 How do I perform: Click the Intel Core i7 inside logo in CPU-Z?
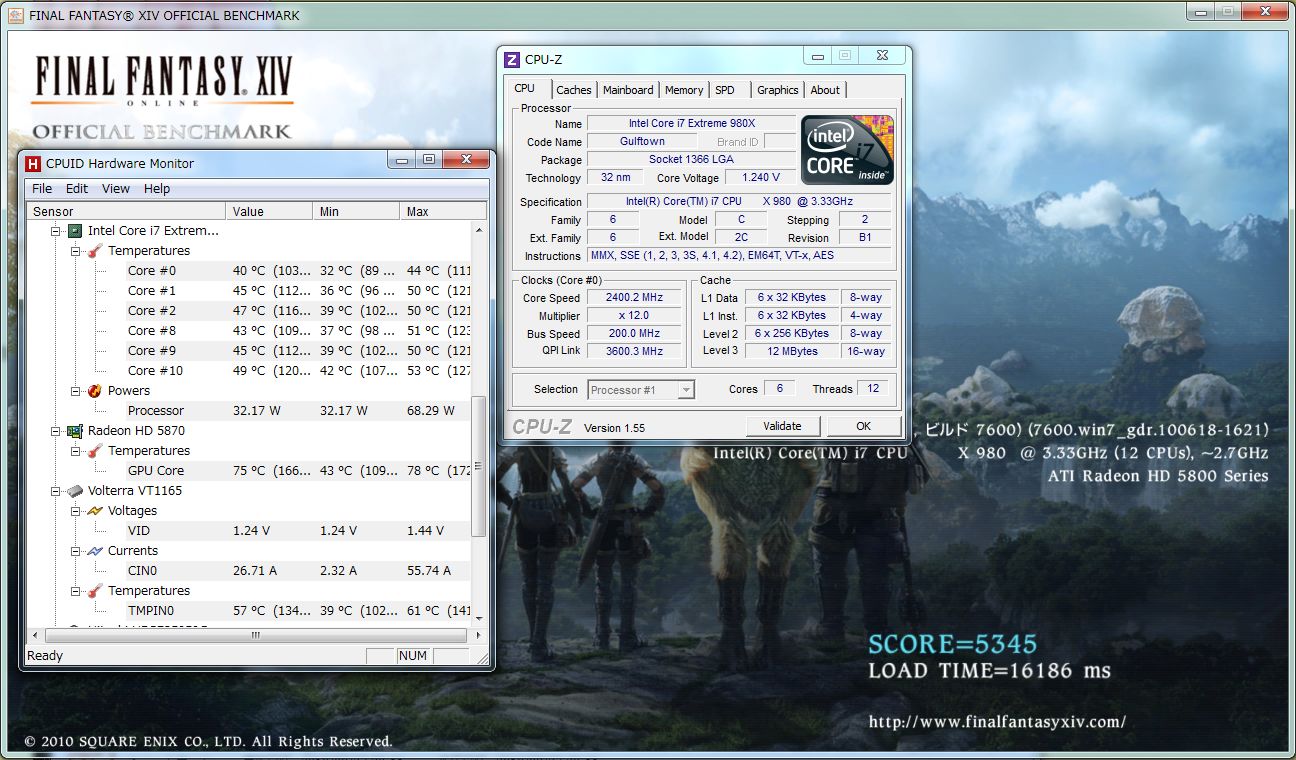pos(847,150)
